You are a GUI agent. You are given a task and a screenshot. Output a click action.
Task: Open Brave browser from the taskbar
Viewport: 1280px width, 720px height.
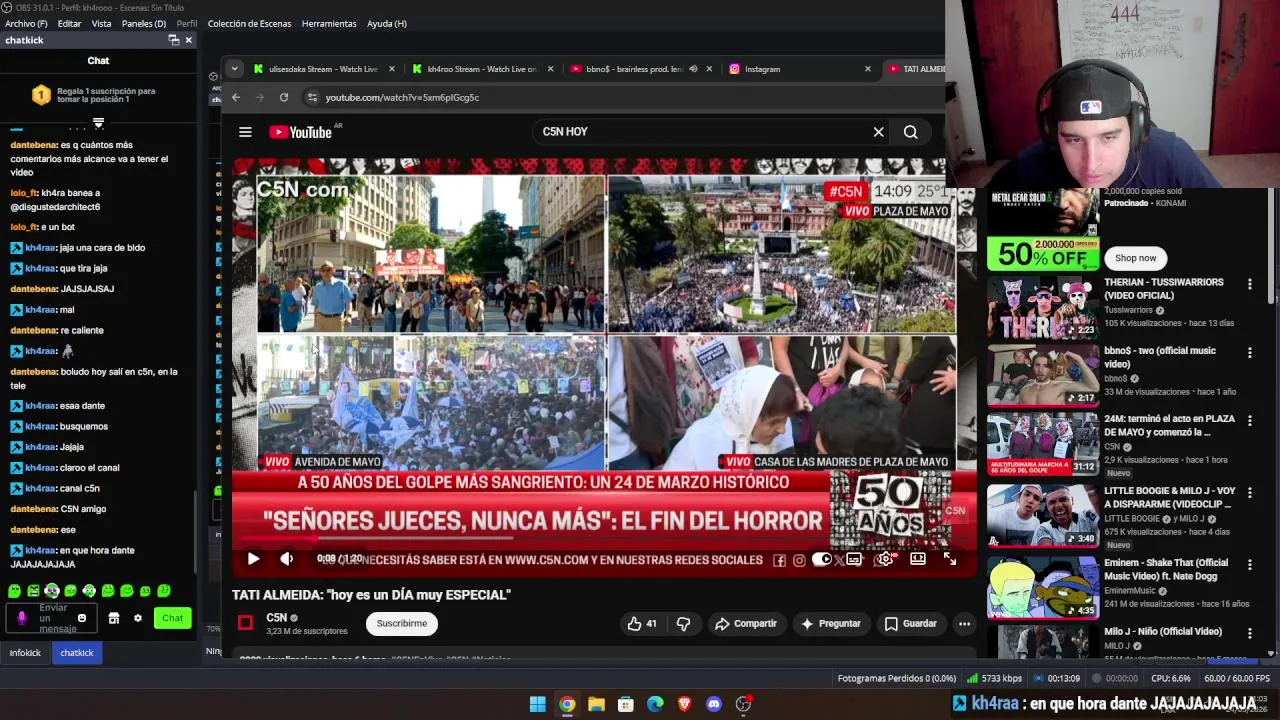click(684, 704)
